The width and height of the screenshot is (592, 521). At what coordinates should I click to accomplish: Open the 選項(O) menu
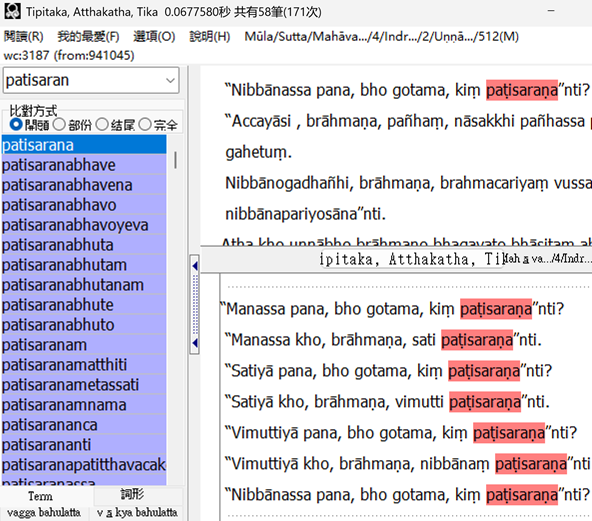tap(154, 37)
